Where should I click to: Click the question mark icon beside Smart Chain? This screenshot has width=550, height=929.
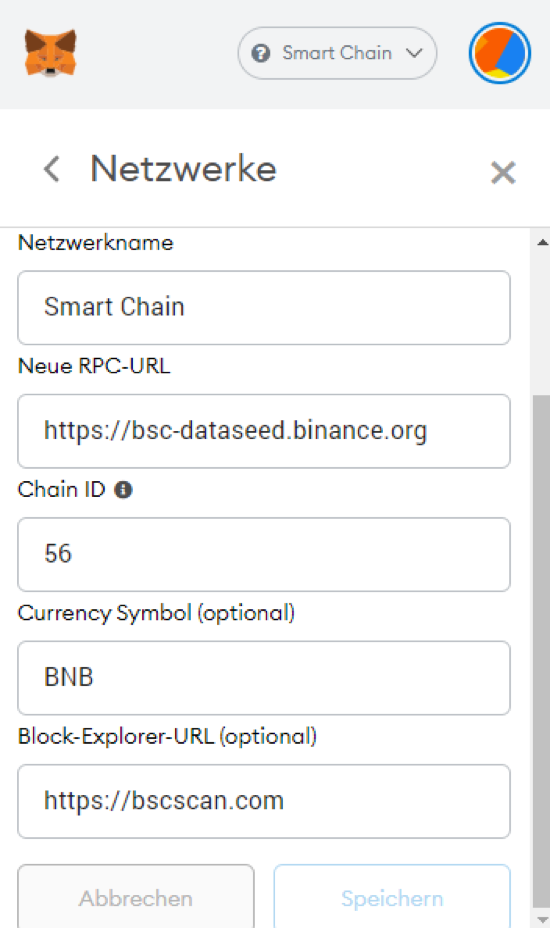tap(261, 53)
